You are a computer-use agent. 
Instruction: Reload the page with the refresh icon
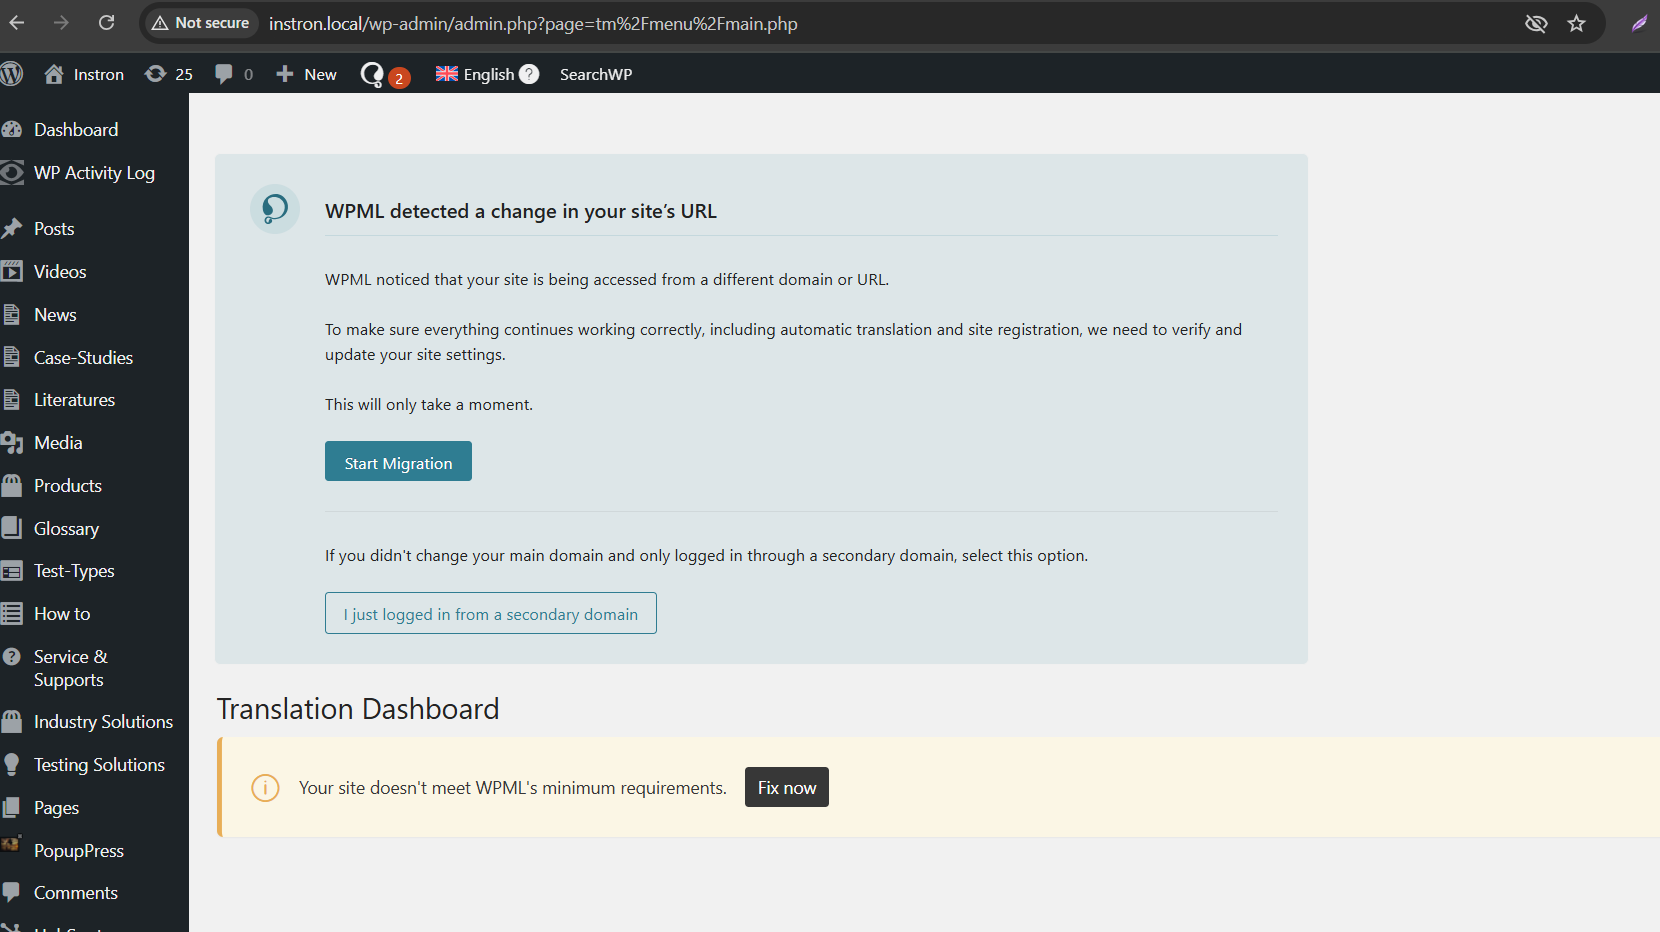[x=106, y=23]
